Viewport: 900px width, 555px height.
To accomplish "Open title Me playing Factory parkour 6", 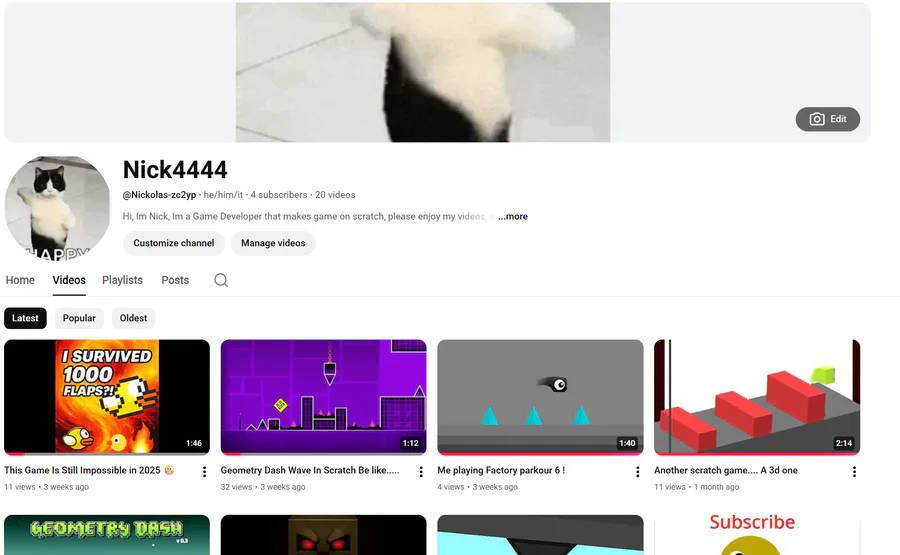I will click(501, 470).
